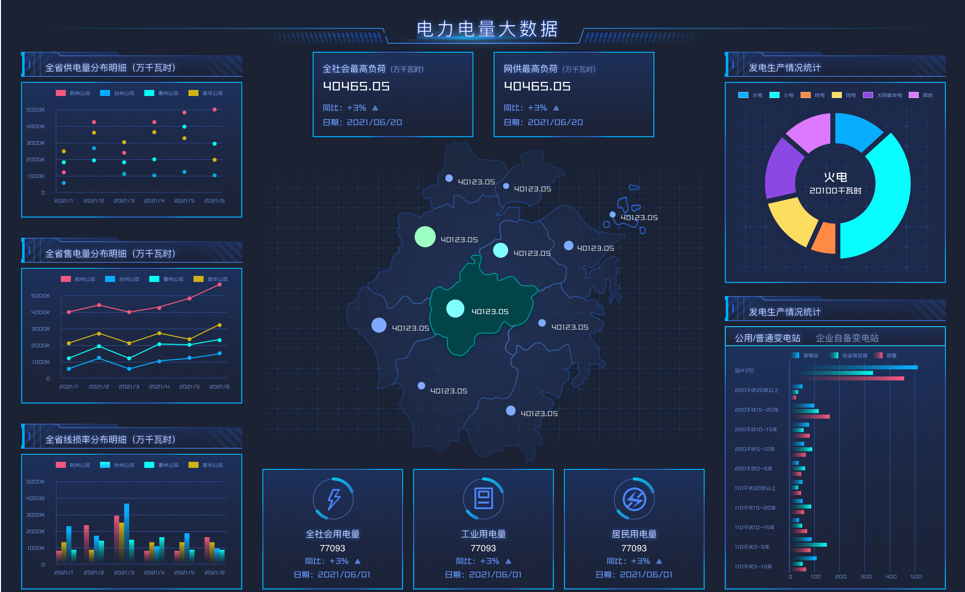965x592 pixels.
Task: Click the lightning bolt icon above 全社会用电量
Action: pyautogui.click(x=333, y=498)
